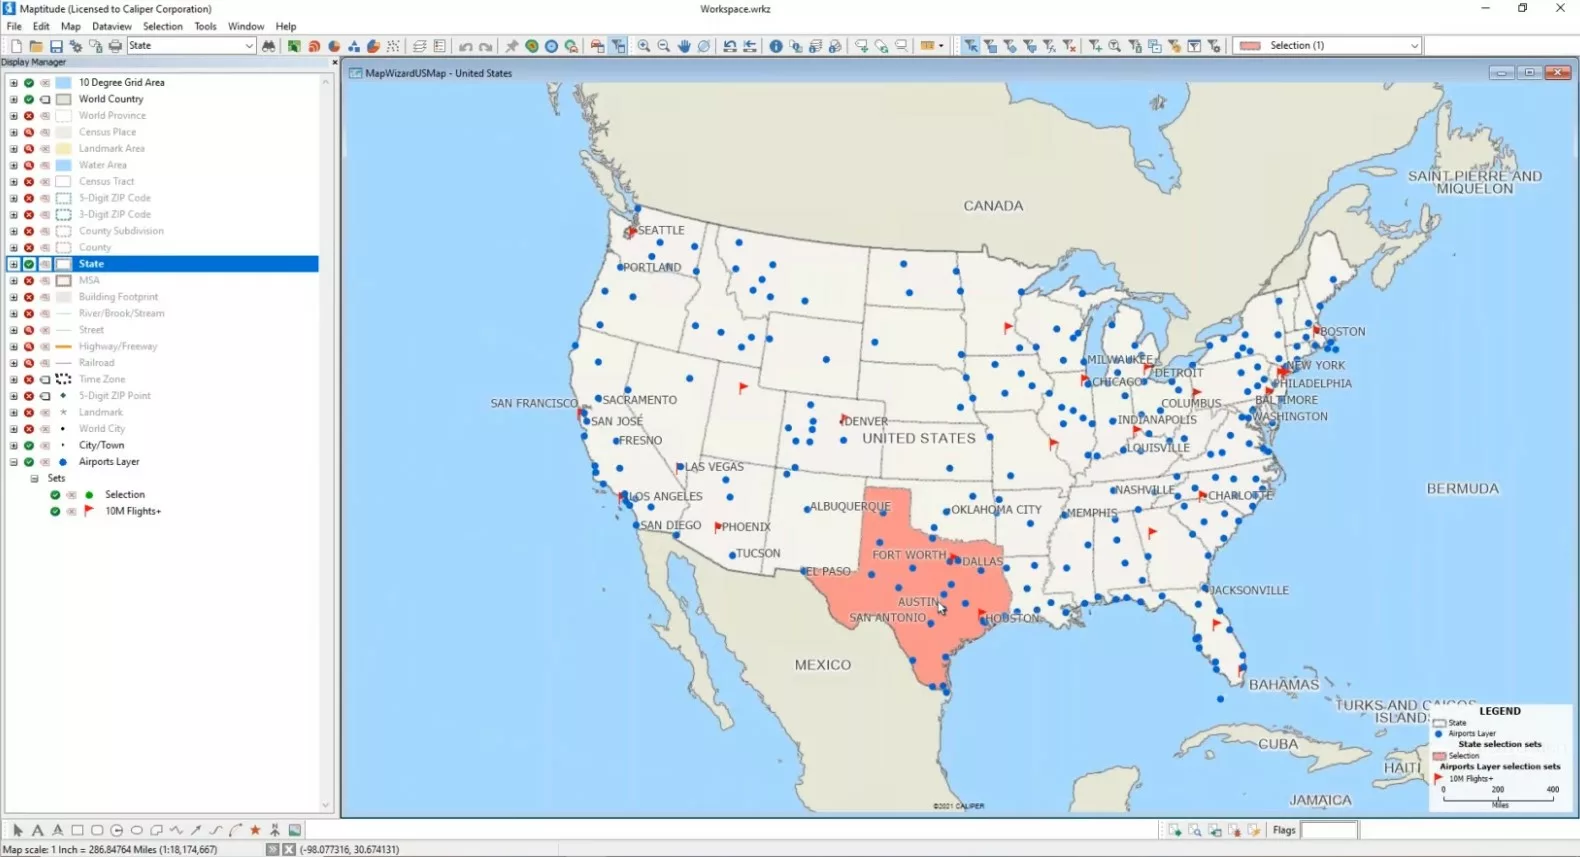The image size is (1580, 857).
Task: Click the 10 Degree Grid Area color swatch
Action: (x=63, y=83)
